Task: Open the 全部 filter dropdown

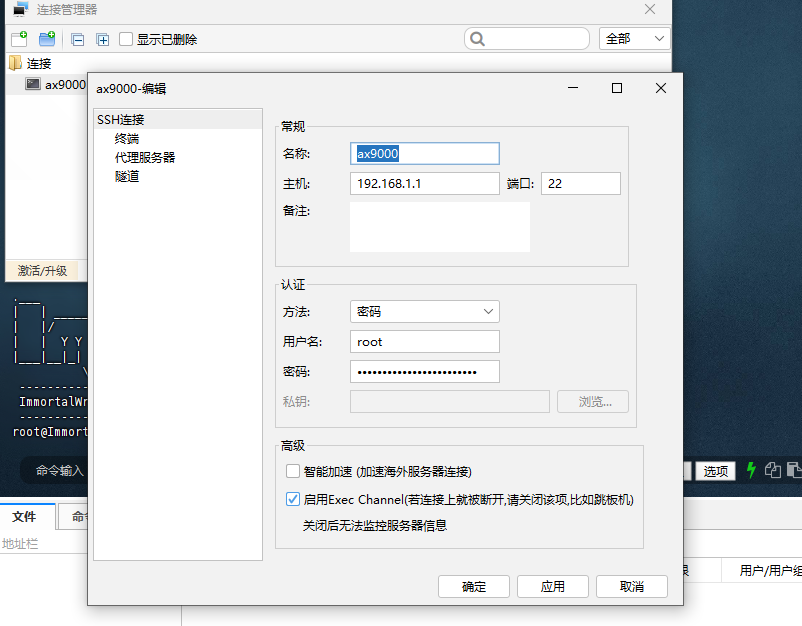Action: 633,38
